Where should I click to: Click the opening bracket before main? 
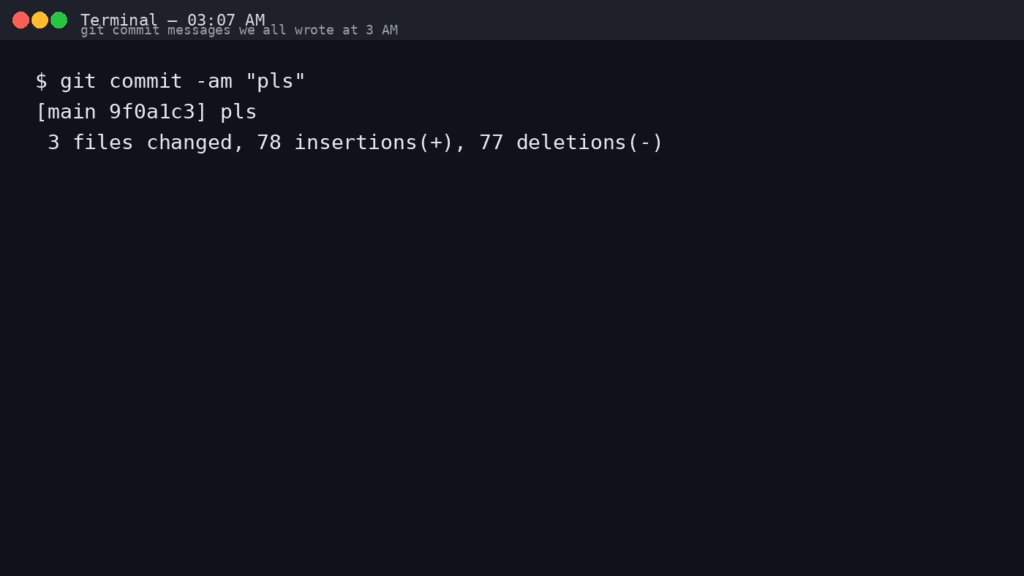pos(44,111)
